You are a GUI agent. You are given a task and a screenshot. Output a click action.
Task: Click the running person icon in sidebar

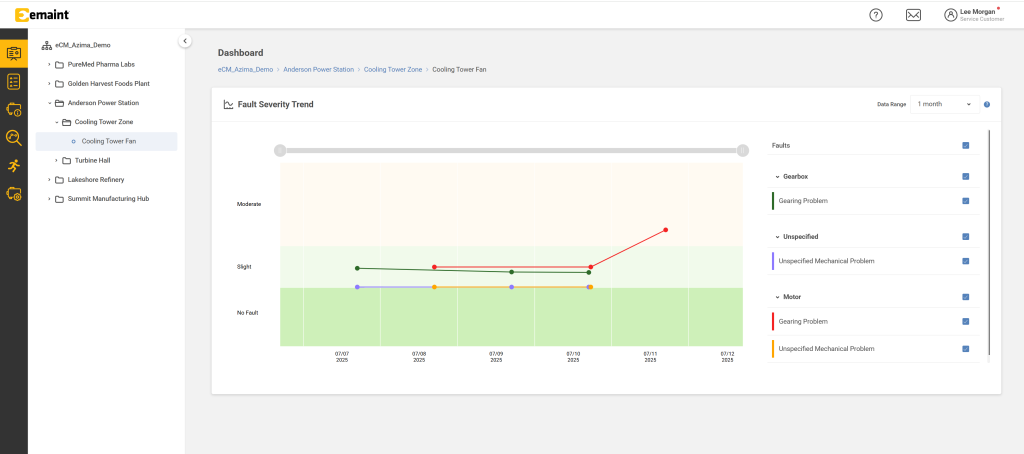(13, 166)
